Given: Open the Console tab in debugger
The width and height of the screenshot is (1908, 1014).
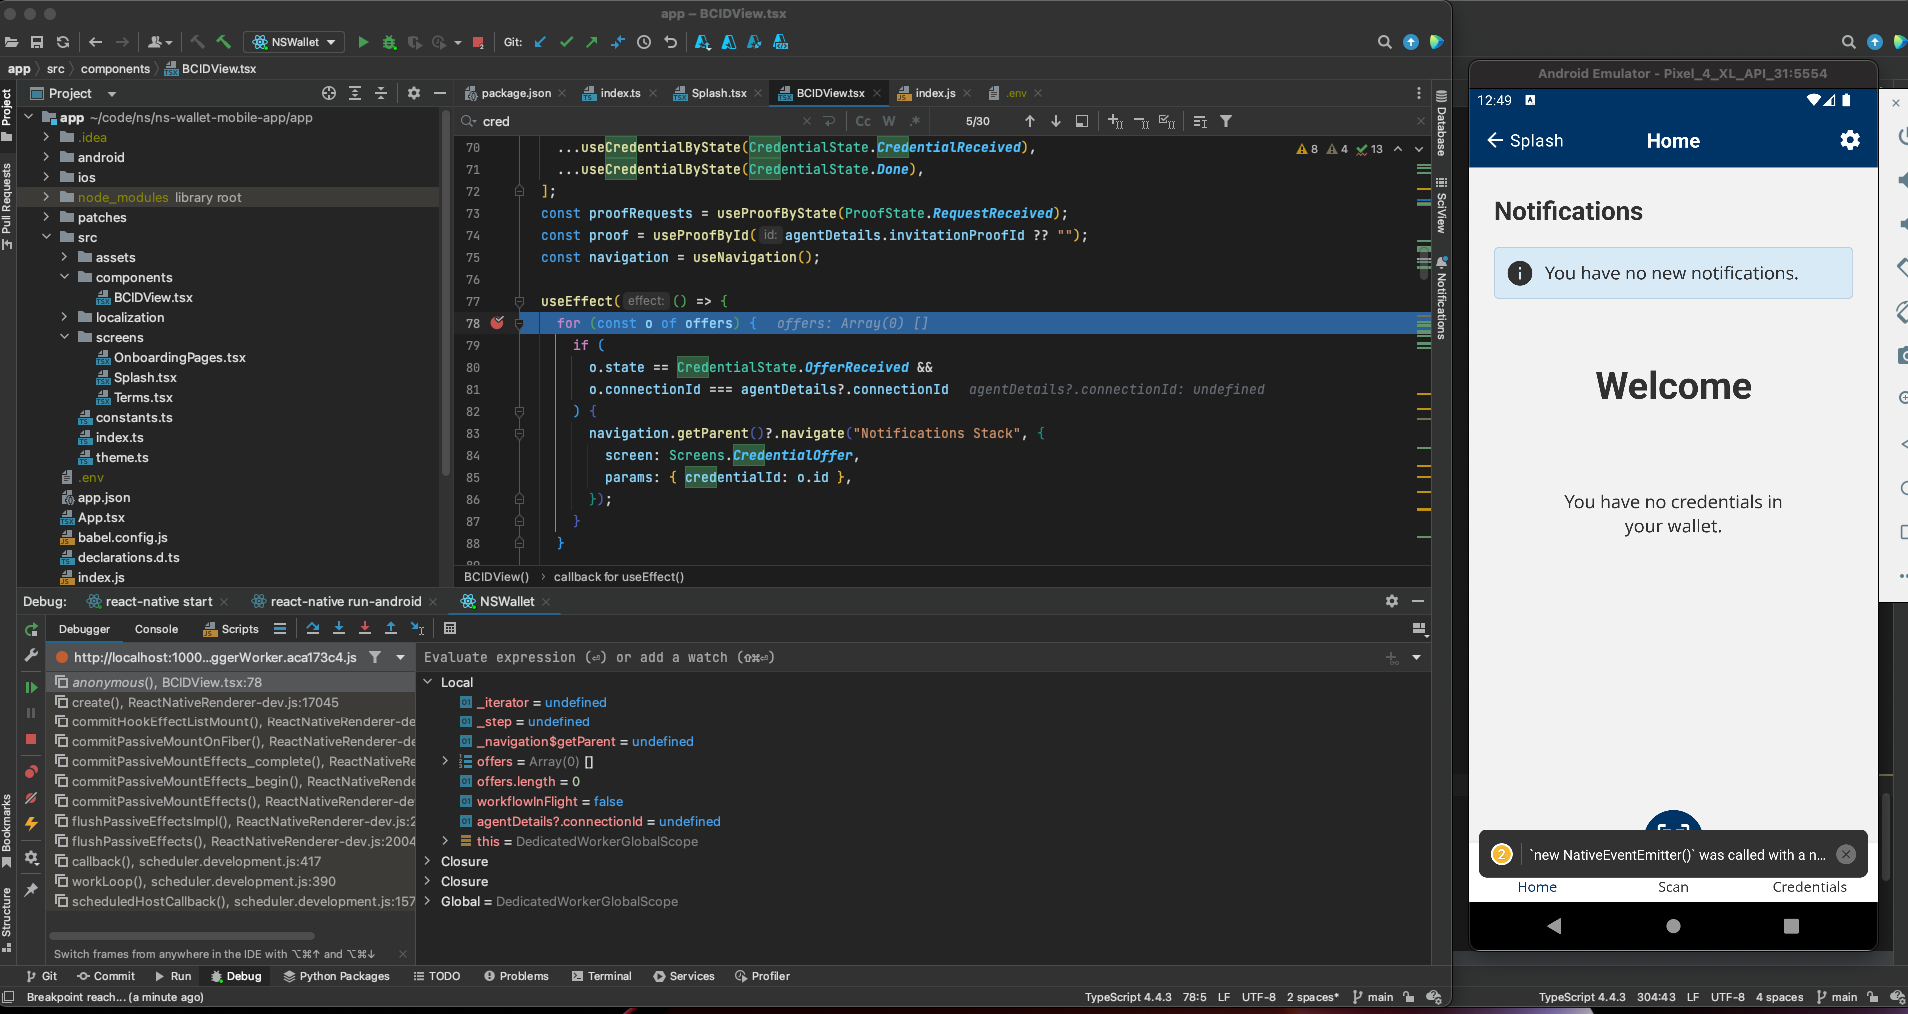Looking at the screenshot, I should point(156,629).
